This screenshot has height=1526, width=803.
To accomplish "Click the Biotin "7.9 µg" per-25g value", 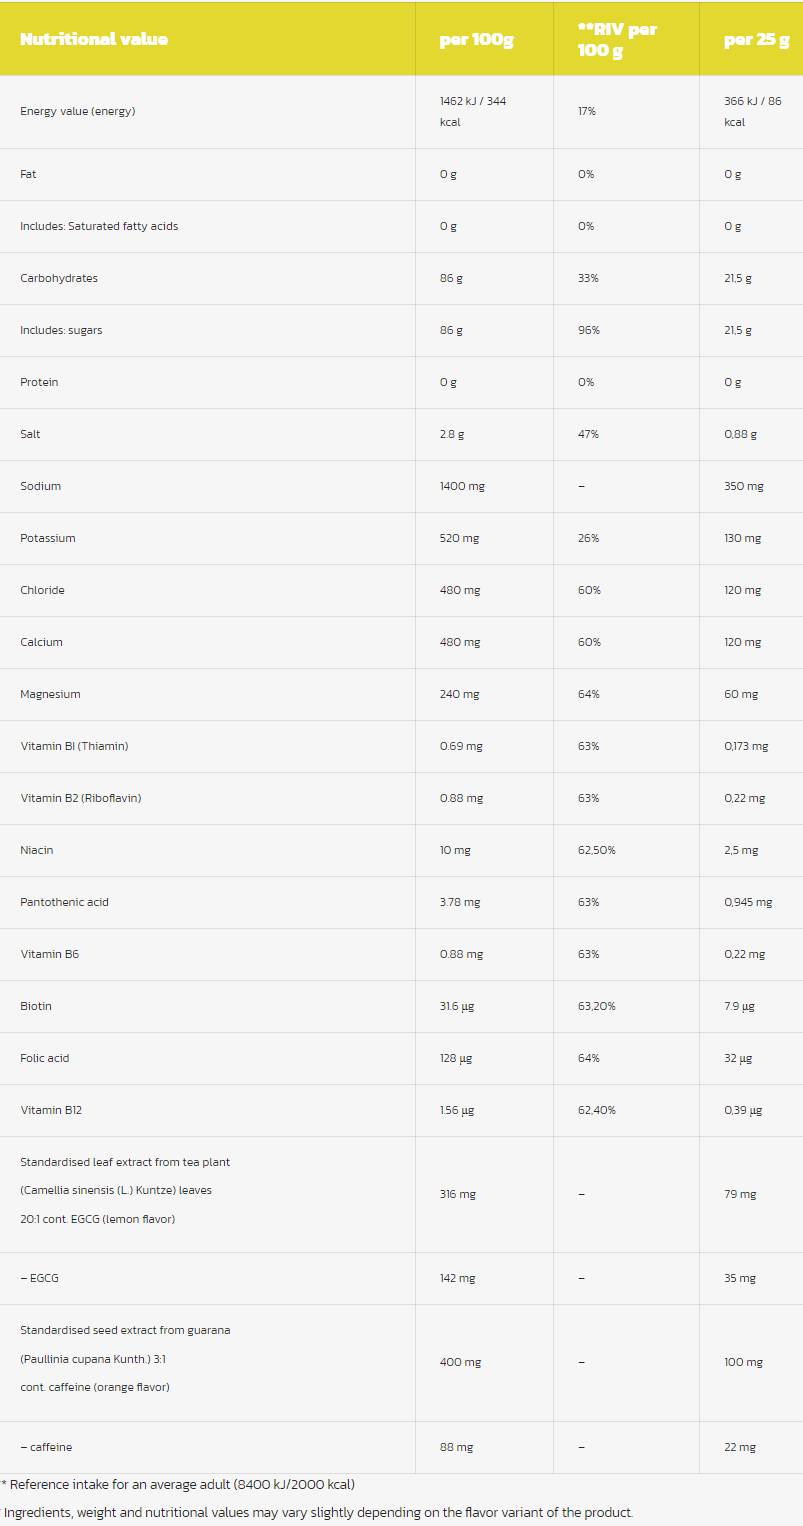I will (739, 1006).
